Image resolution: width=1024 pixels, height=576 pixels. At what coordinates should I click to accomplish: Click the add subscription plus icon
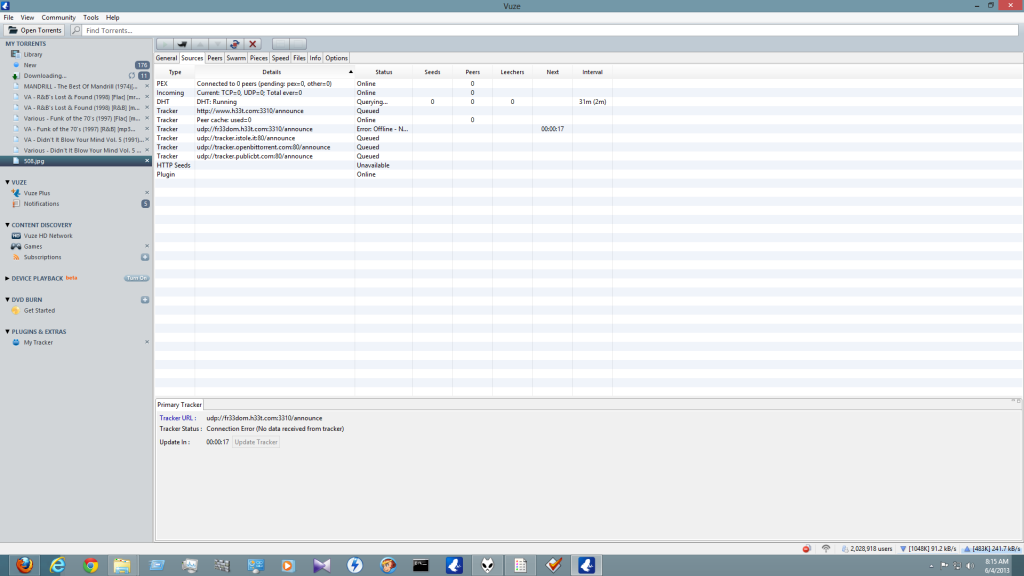click(x=145, y=257)
